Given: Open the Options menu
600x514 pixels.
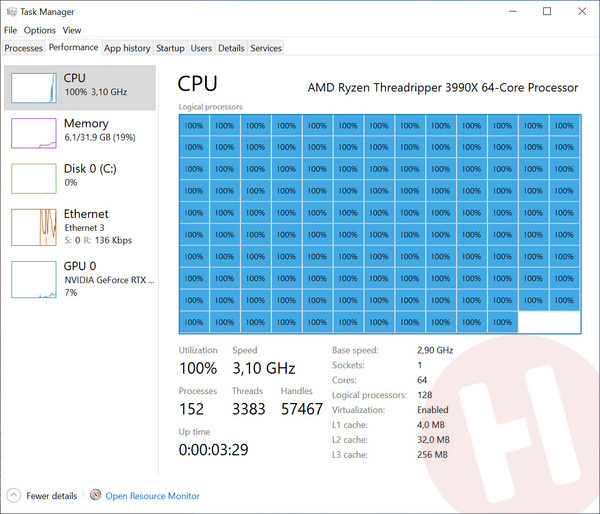Looking at the screenshot, I should click(39, 30).
